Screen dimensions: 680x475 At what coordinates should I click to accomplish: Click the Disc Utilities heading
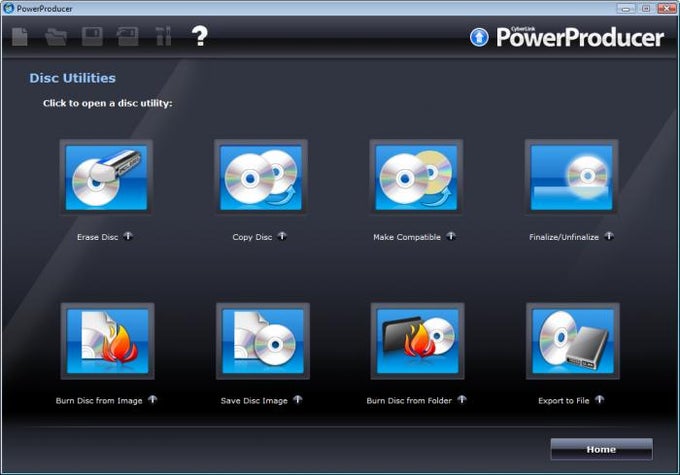(72, 78)
